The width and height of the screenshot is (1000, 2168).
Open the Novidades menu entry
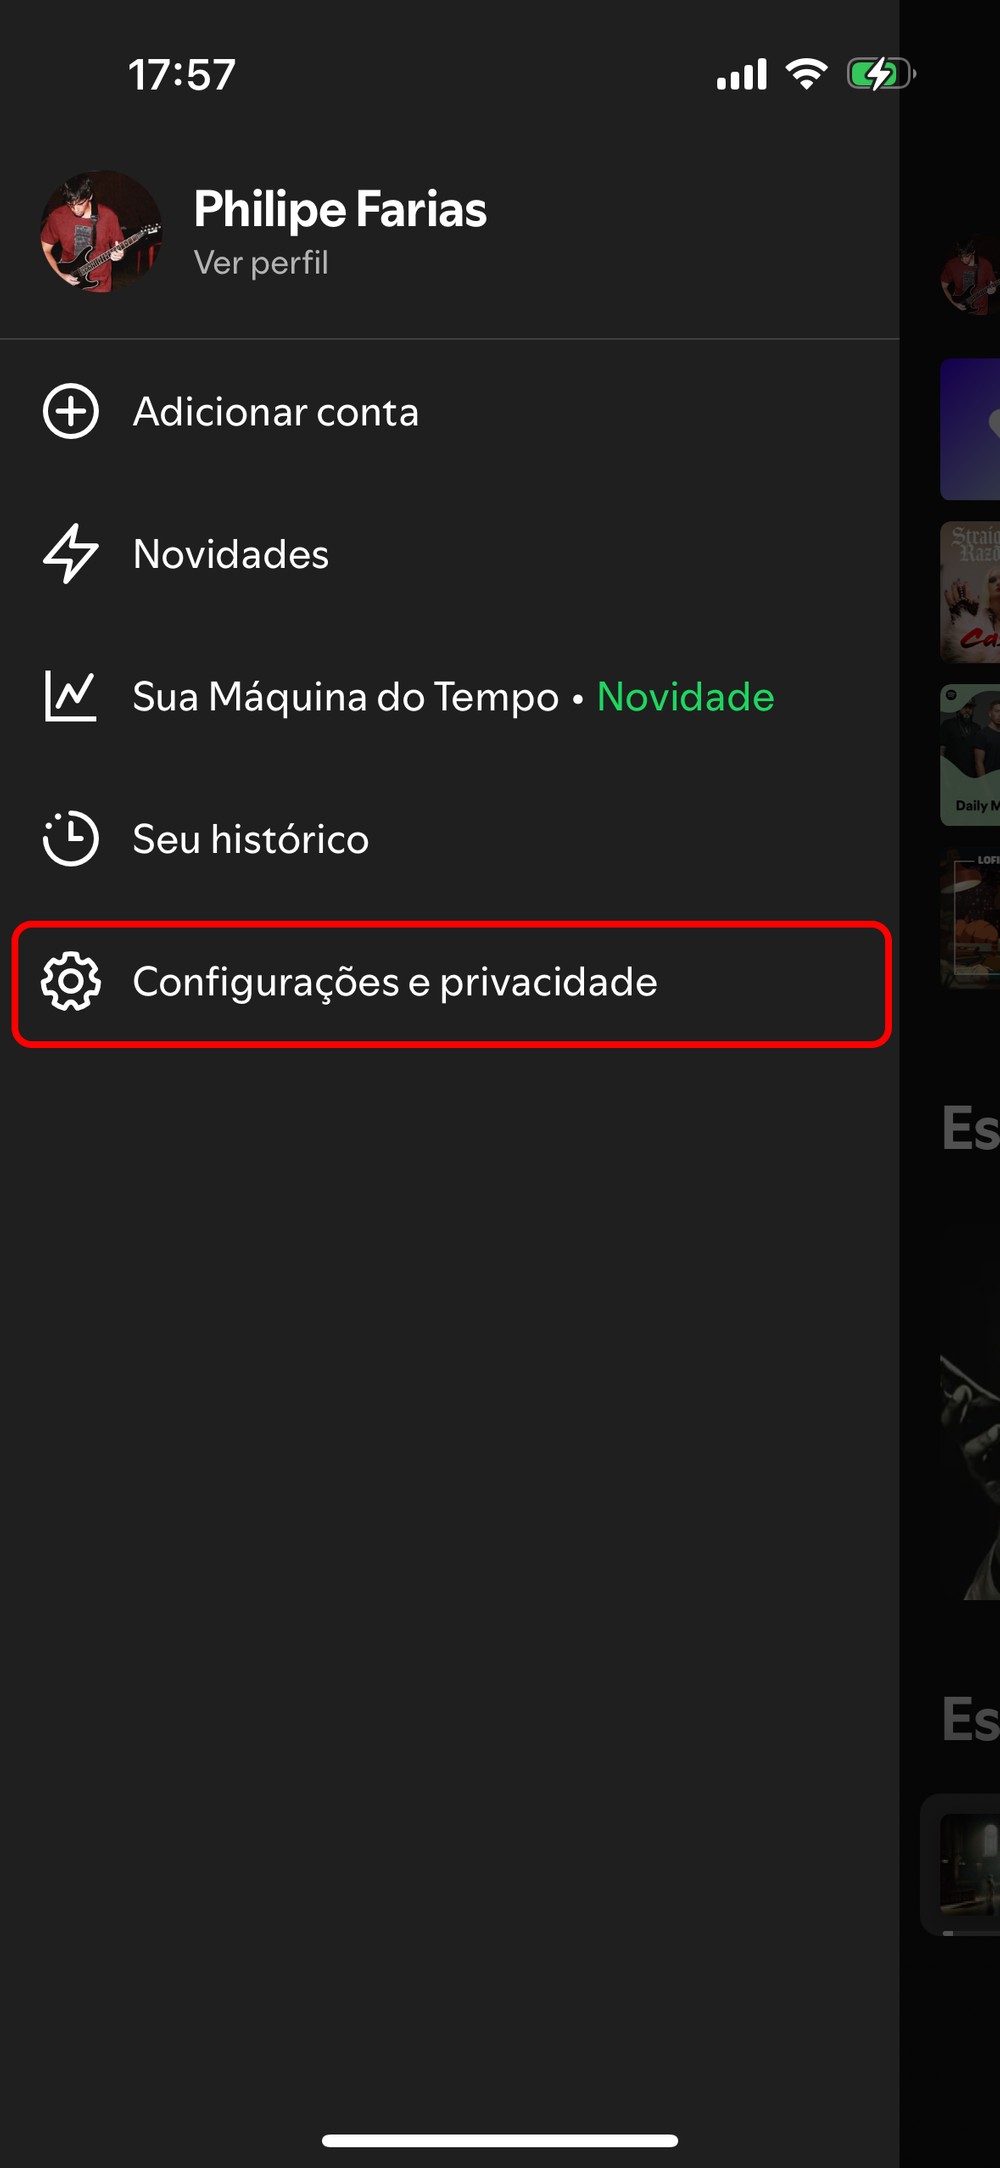pos(450,553)
